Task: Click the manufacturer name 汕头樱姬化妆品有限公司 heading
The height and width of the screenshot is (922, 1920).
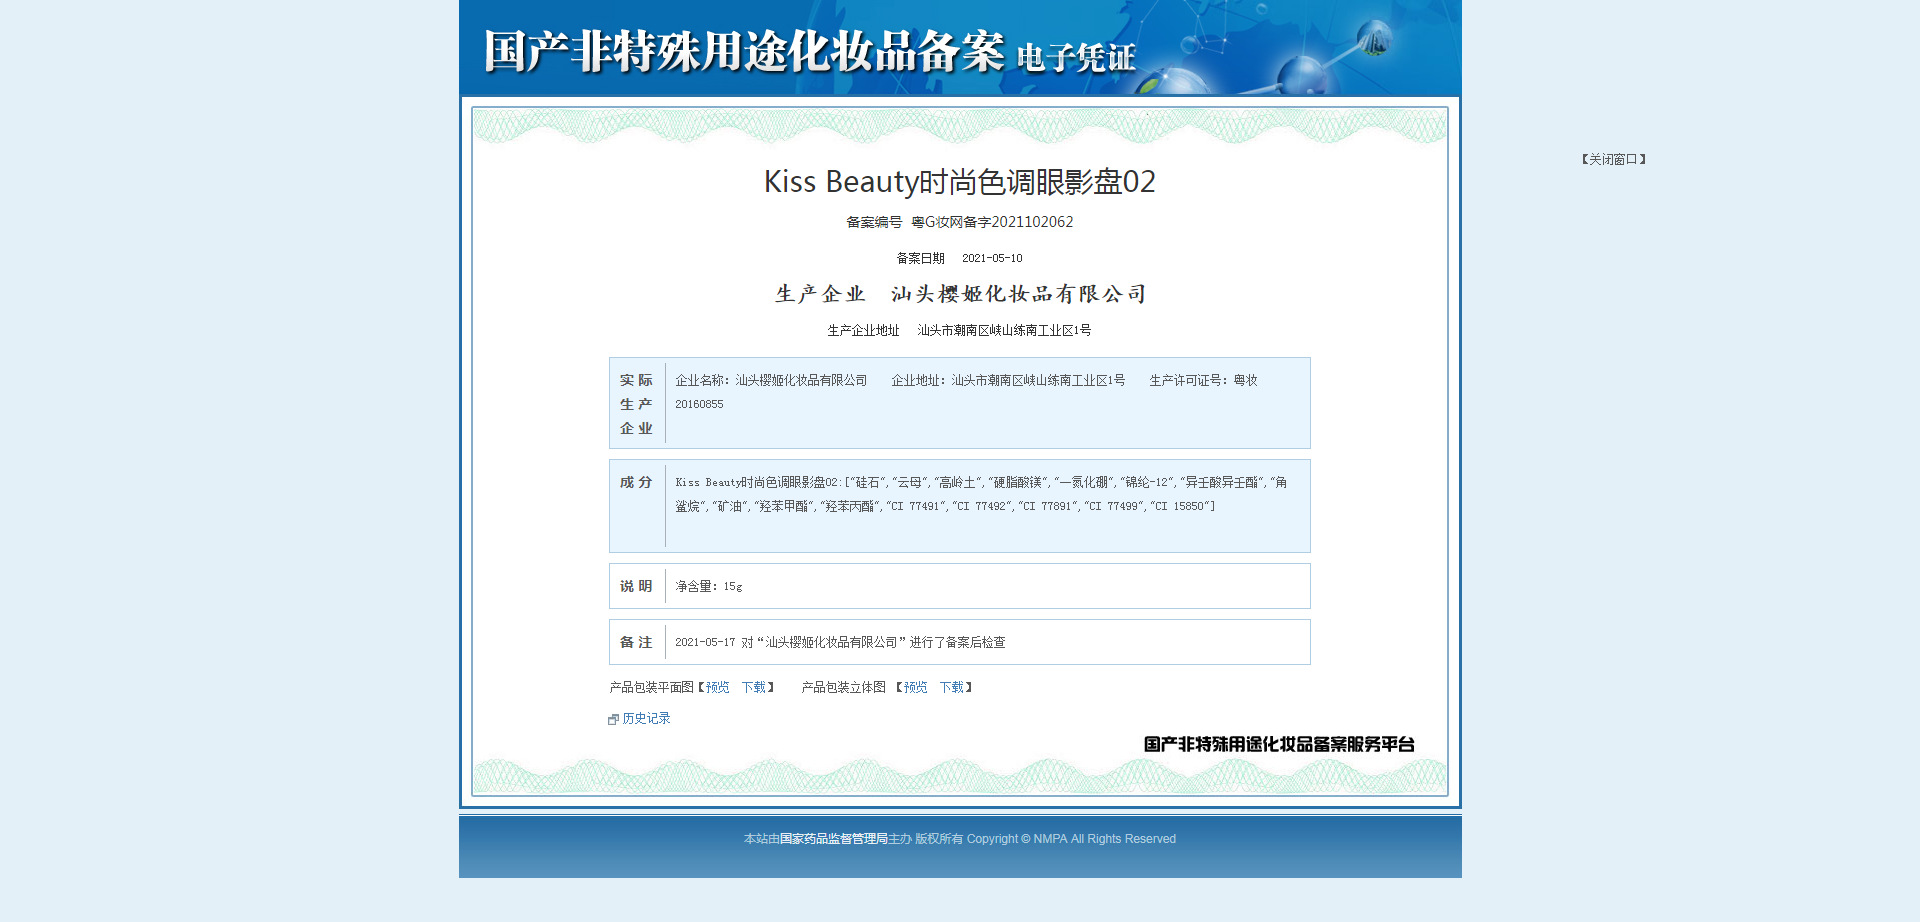Action: 1018,294
